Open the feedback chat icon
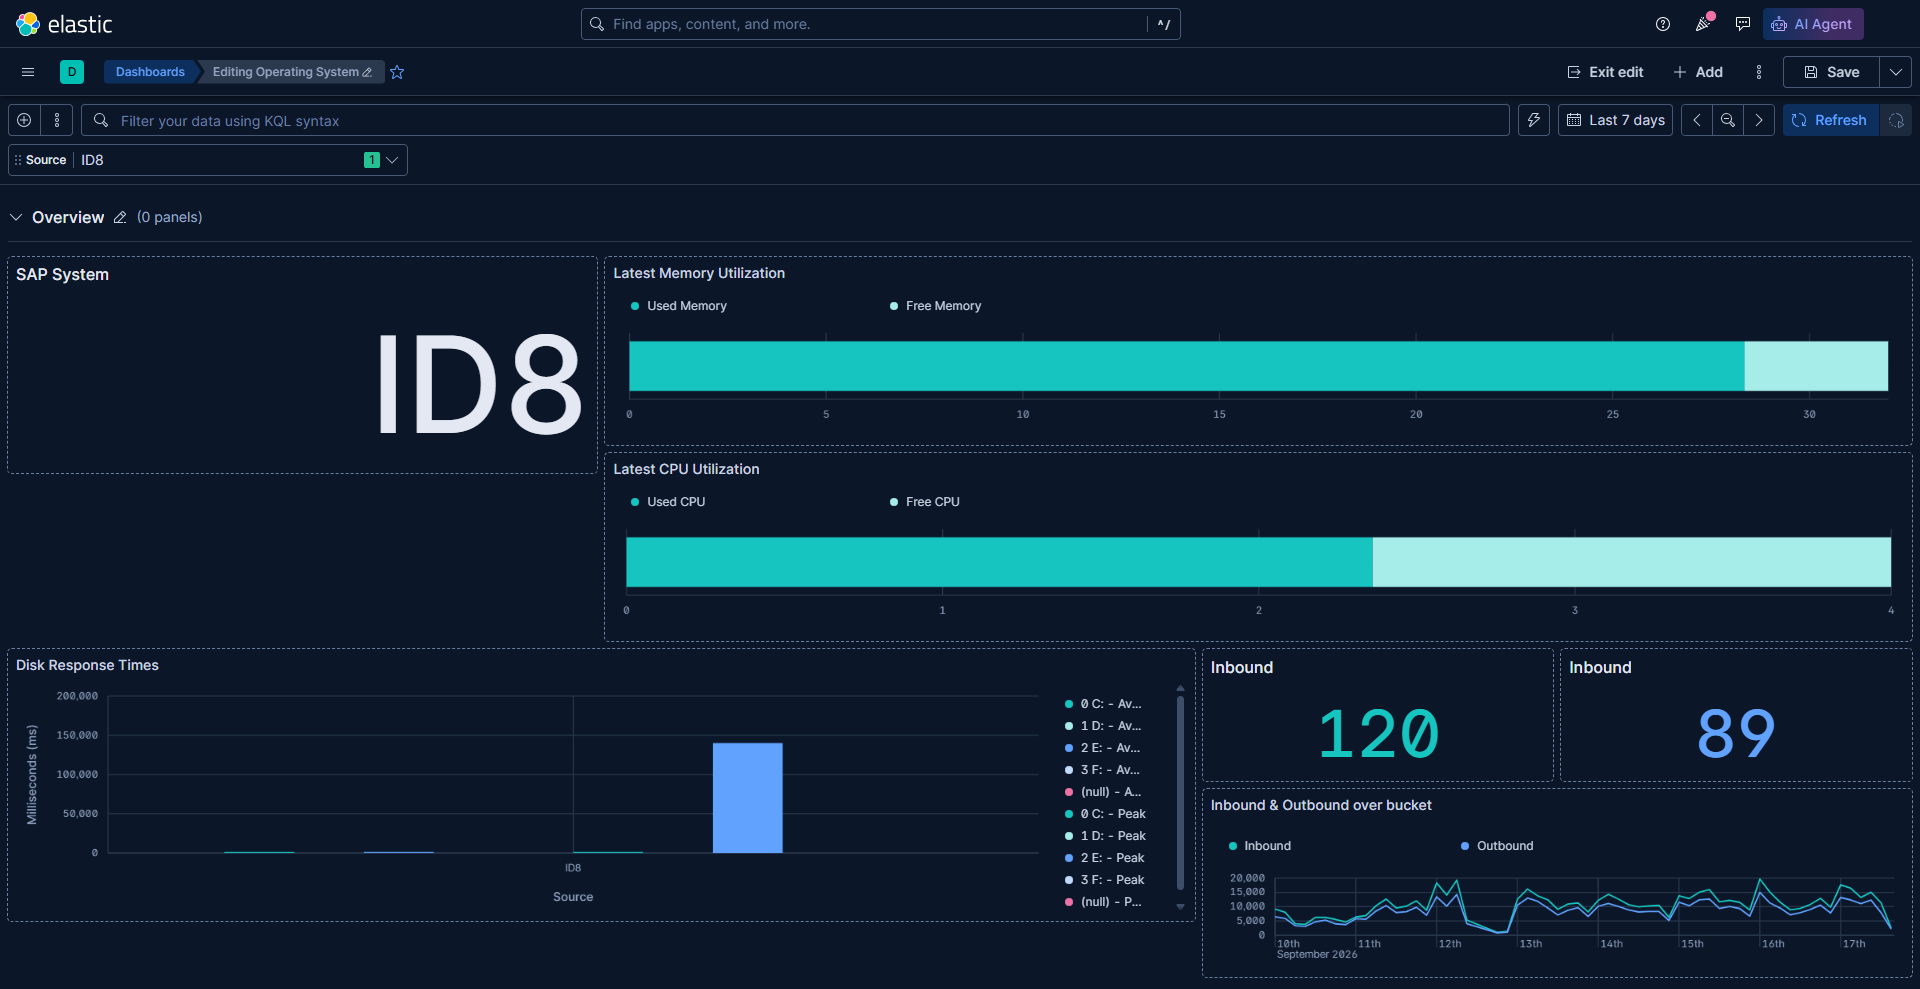This screenshot has height=989, width=1920. (1743, 24)
